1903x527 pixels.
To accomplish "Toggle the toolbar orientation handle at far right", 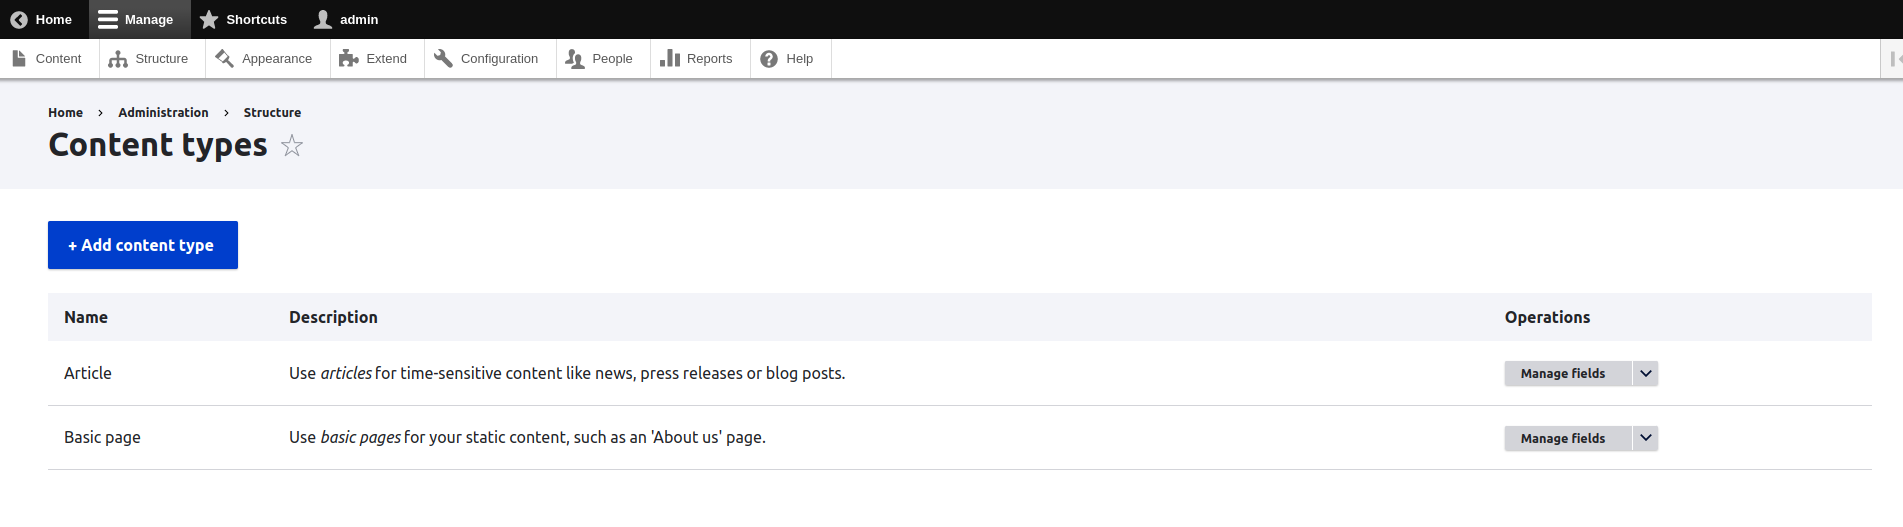I will point(1892,59).
